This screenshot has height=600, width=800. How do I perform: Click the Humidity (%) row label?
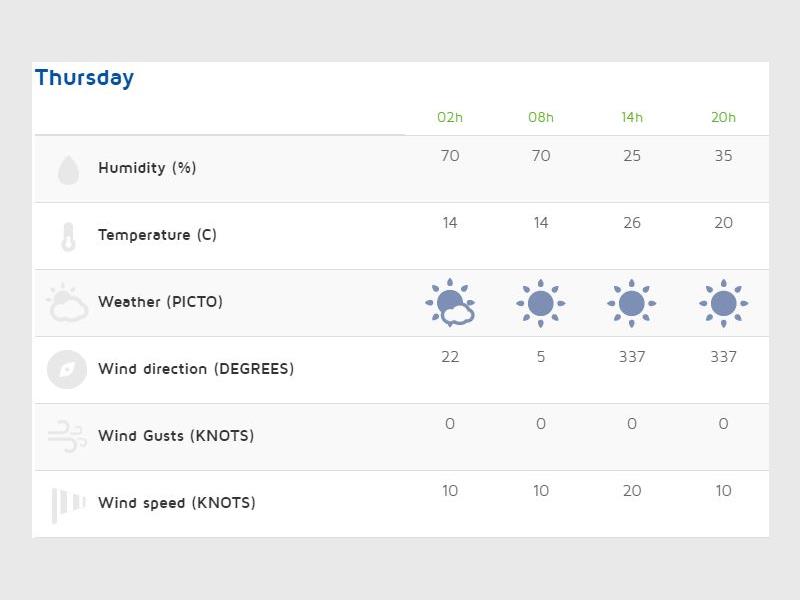coord(147,168)
